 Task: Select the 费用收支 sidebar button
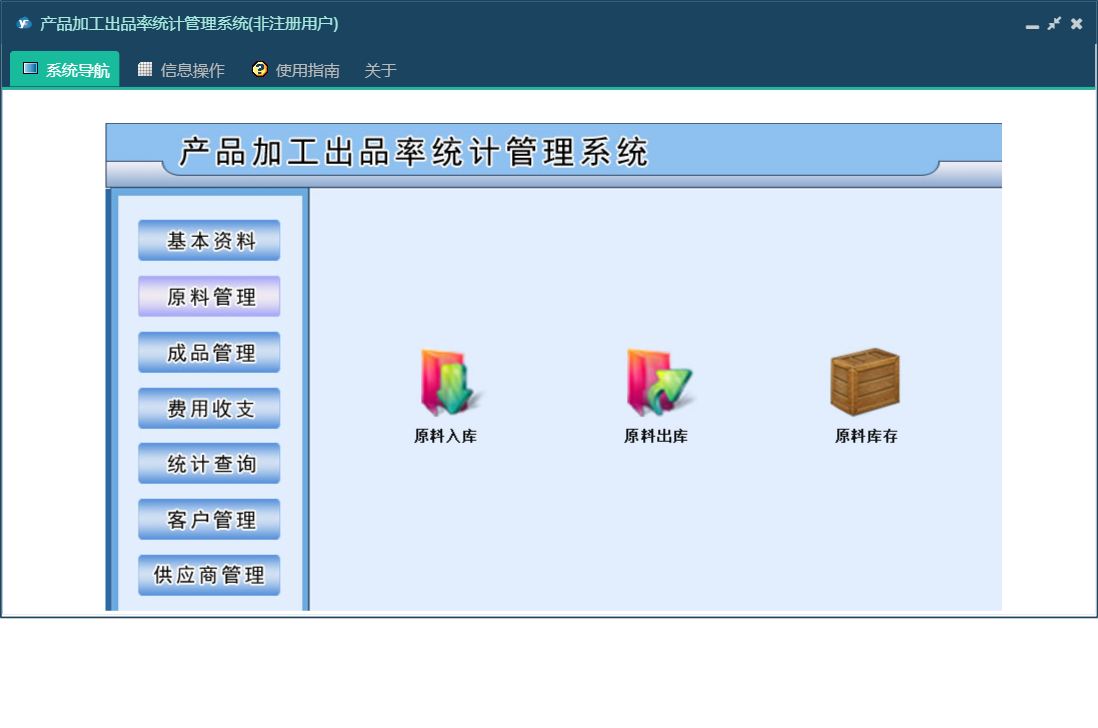click(209, 408)
